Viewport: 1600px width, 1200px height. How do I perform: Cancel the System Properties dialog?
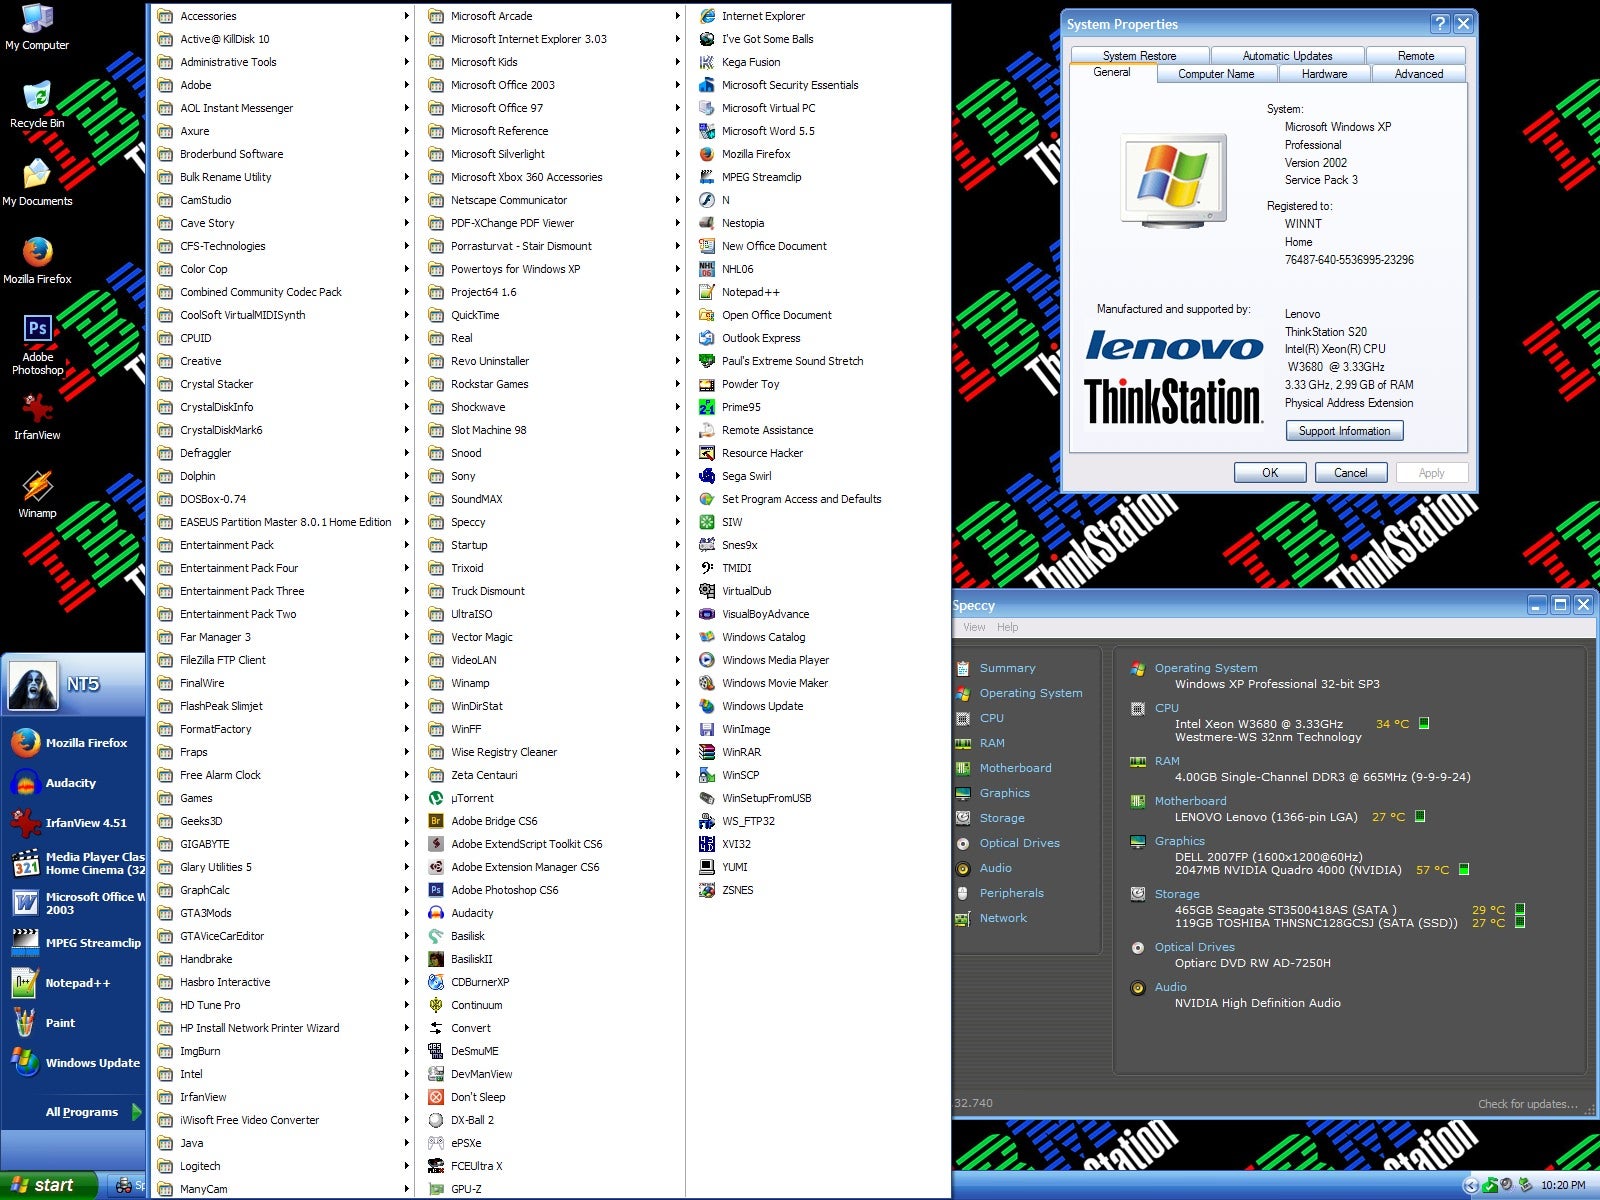pyautogui.click(x=1350, y=473)
